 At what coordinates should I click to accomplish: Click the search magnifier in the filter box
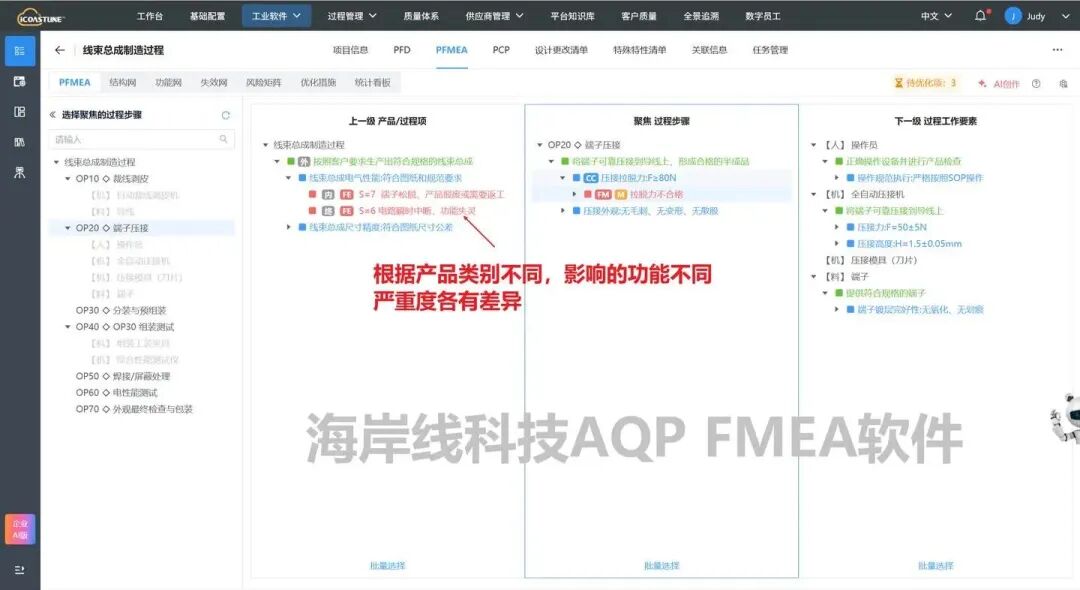click(x=223, y=139)
